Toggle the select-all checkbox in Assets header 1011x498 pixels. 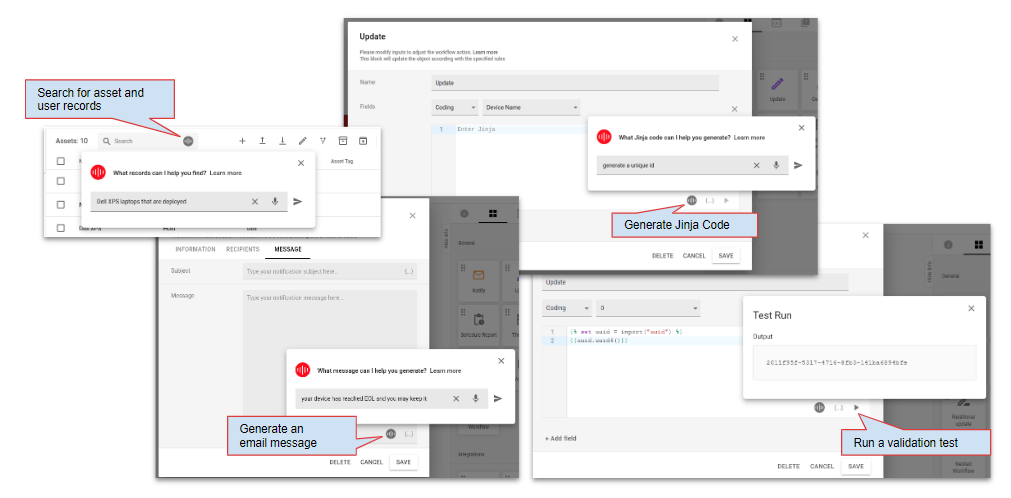tap(61, 161)
